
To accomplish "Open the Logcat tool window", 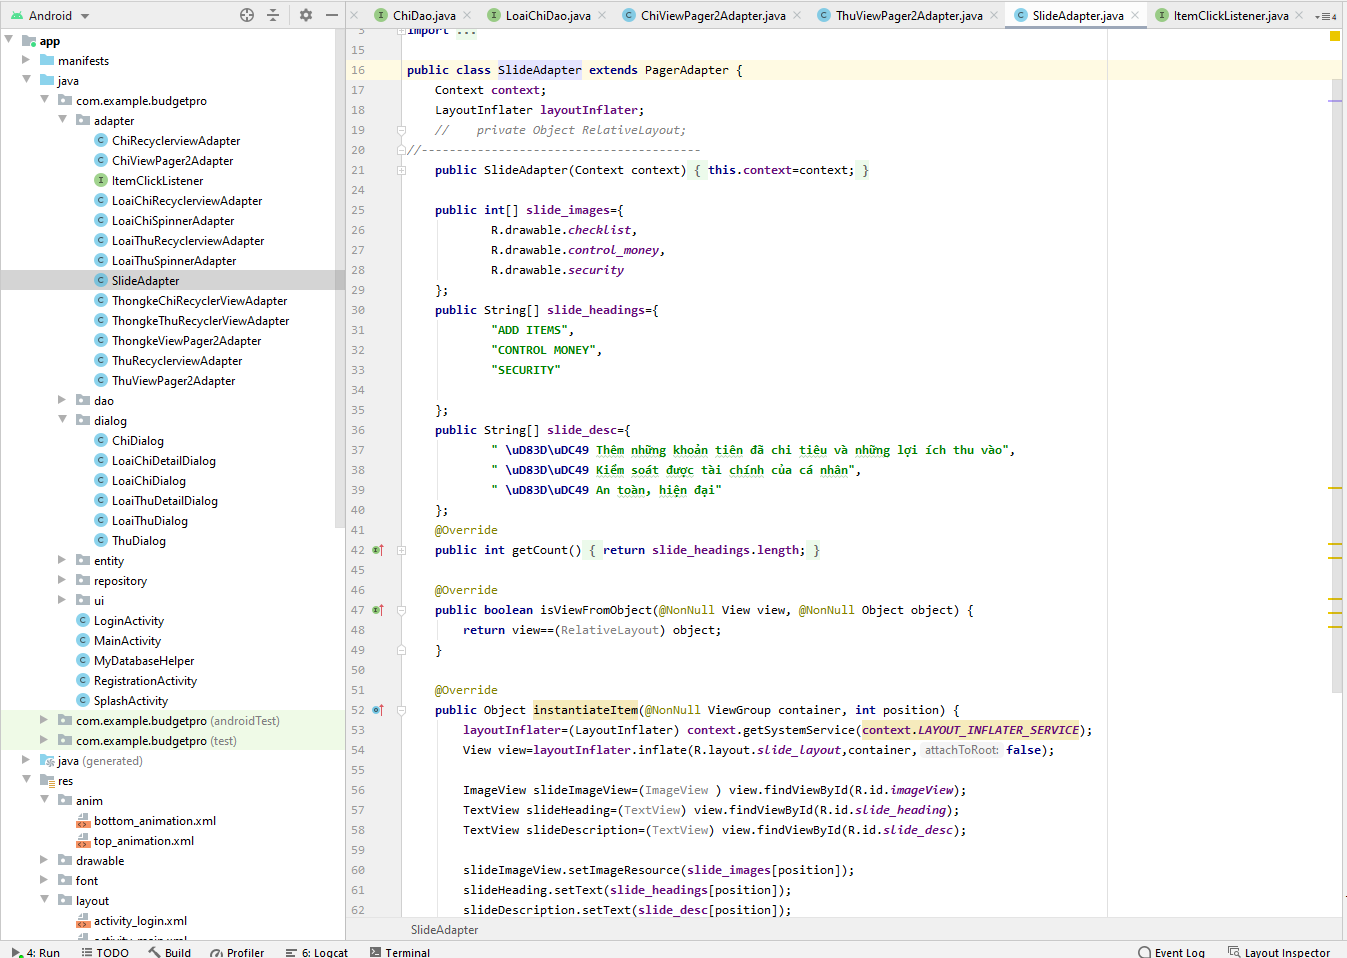I will (x=317, y=952).
